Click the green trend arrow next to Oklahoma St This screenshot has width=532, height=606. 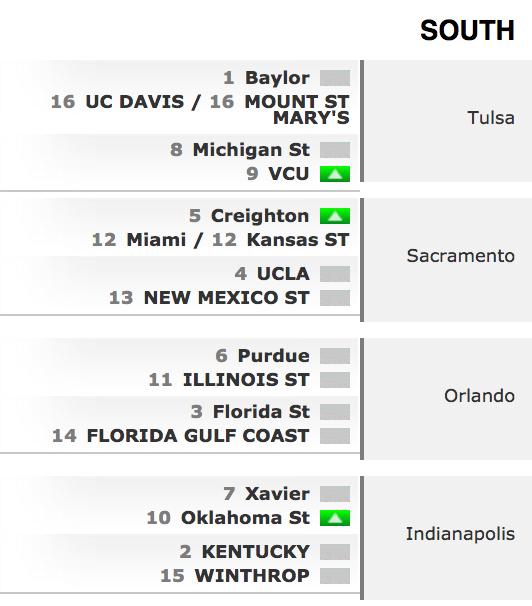pyautogui.click(x=335, y=518)
